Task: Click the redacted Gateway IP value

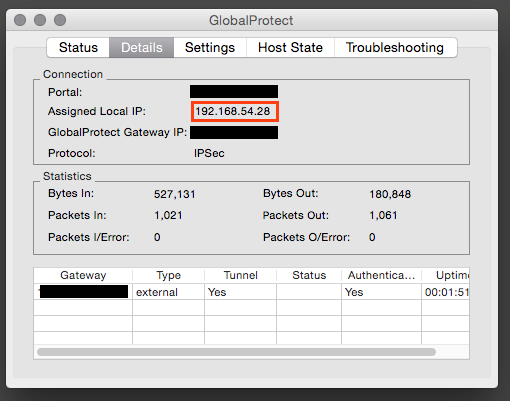Action: coord(234,132)
